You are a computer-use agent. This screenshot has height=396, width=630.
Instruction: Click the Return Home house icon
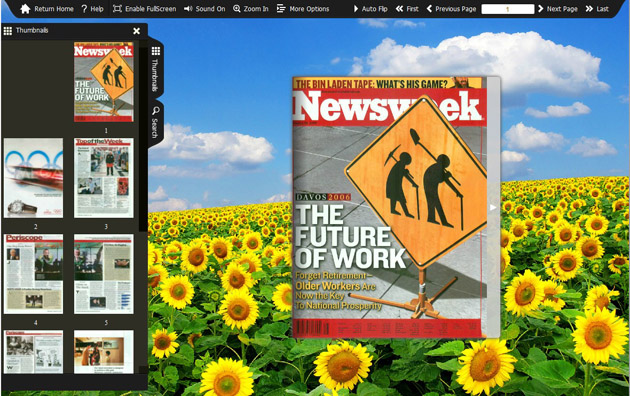click(x=25, y=8)
